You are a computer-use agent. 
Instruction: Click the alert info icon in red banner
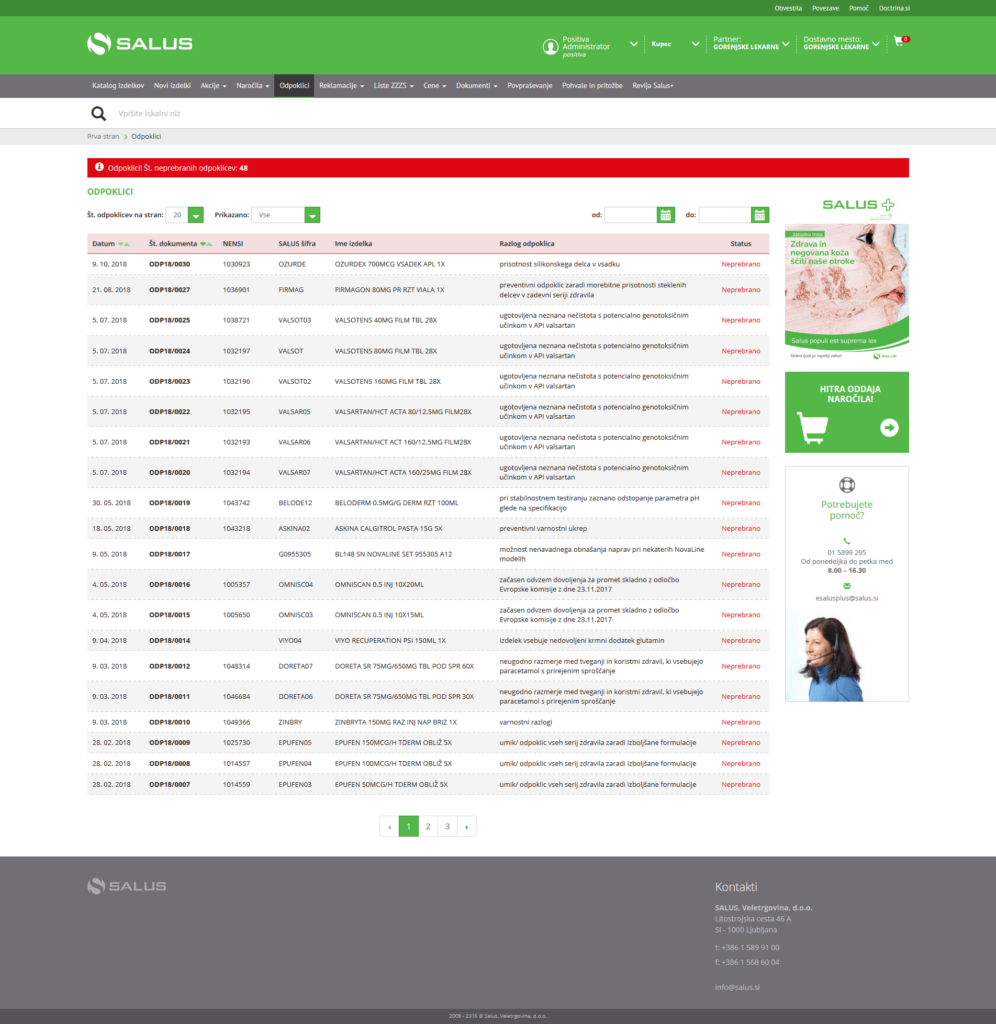click(99, 167)
